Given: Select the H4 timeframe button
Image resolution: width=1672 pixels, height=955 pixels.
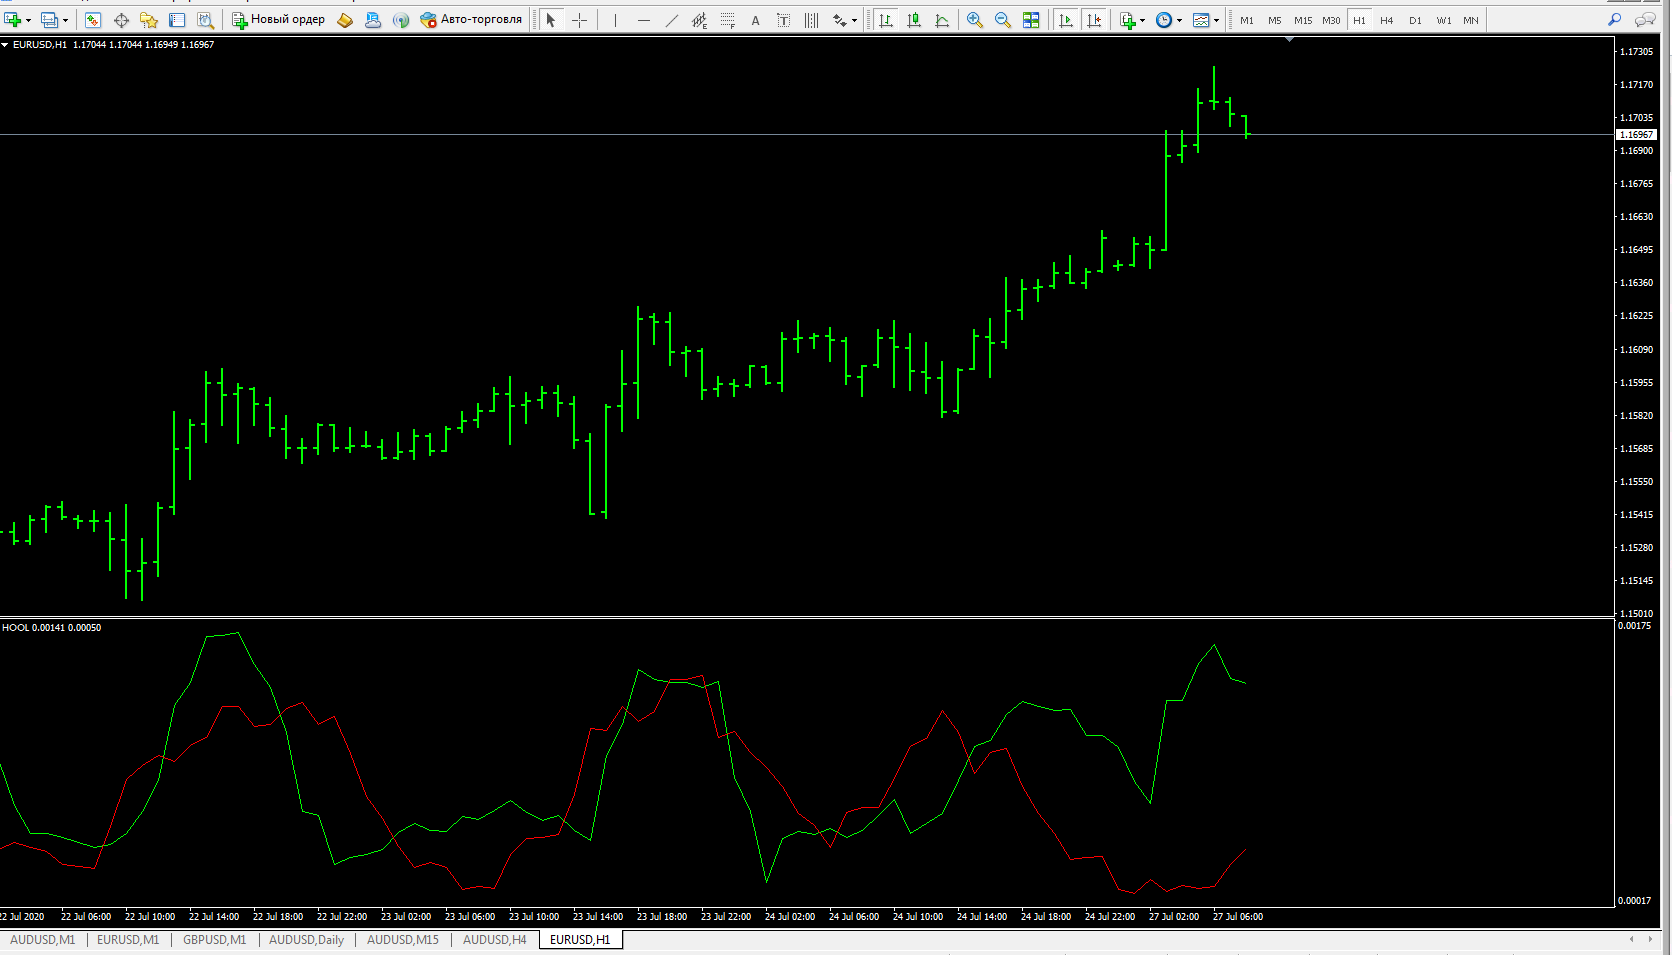Looking at the screenshot, I should point(1387,20).
